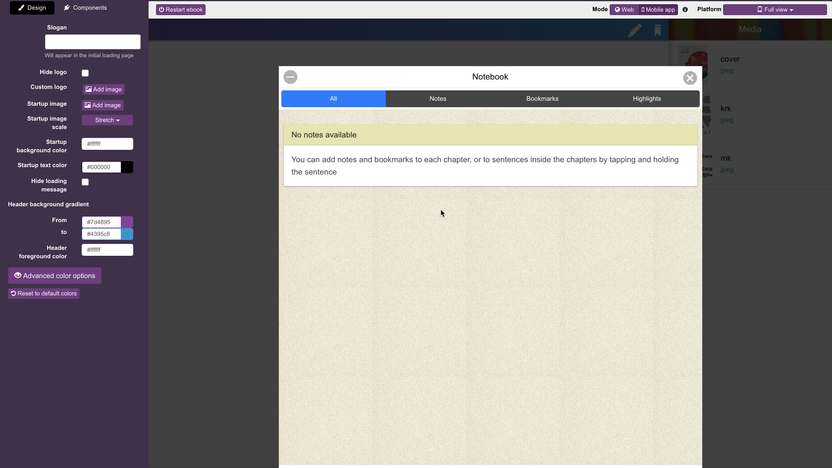This screenshot has width=832, height=468.
Task: Edit the Startup text color hex field
Action: [x=101, y=167]
